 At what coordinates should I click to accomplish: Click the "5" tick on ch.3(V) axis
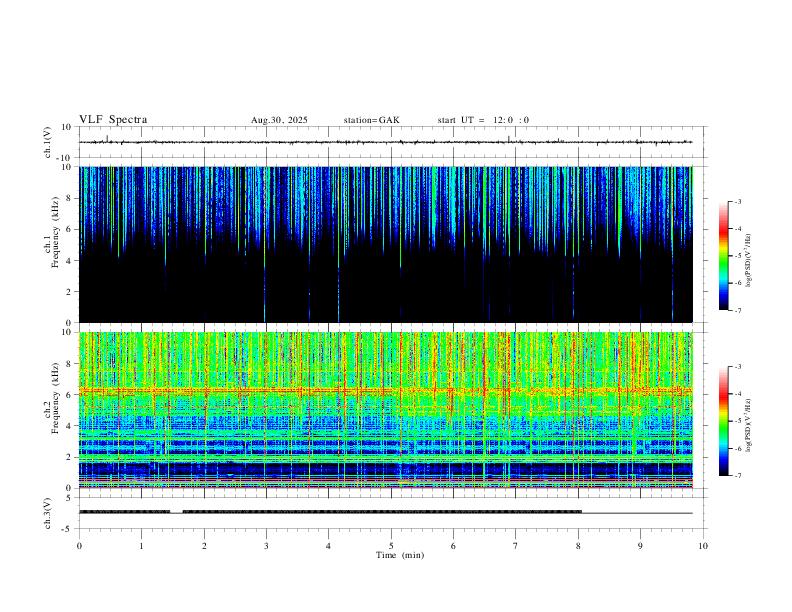coord(70,497)
